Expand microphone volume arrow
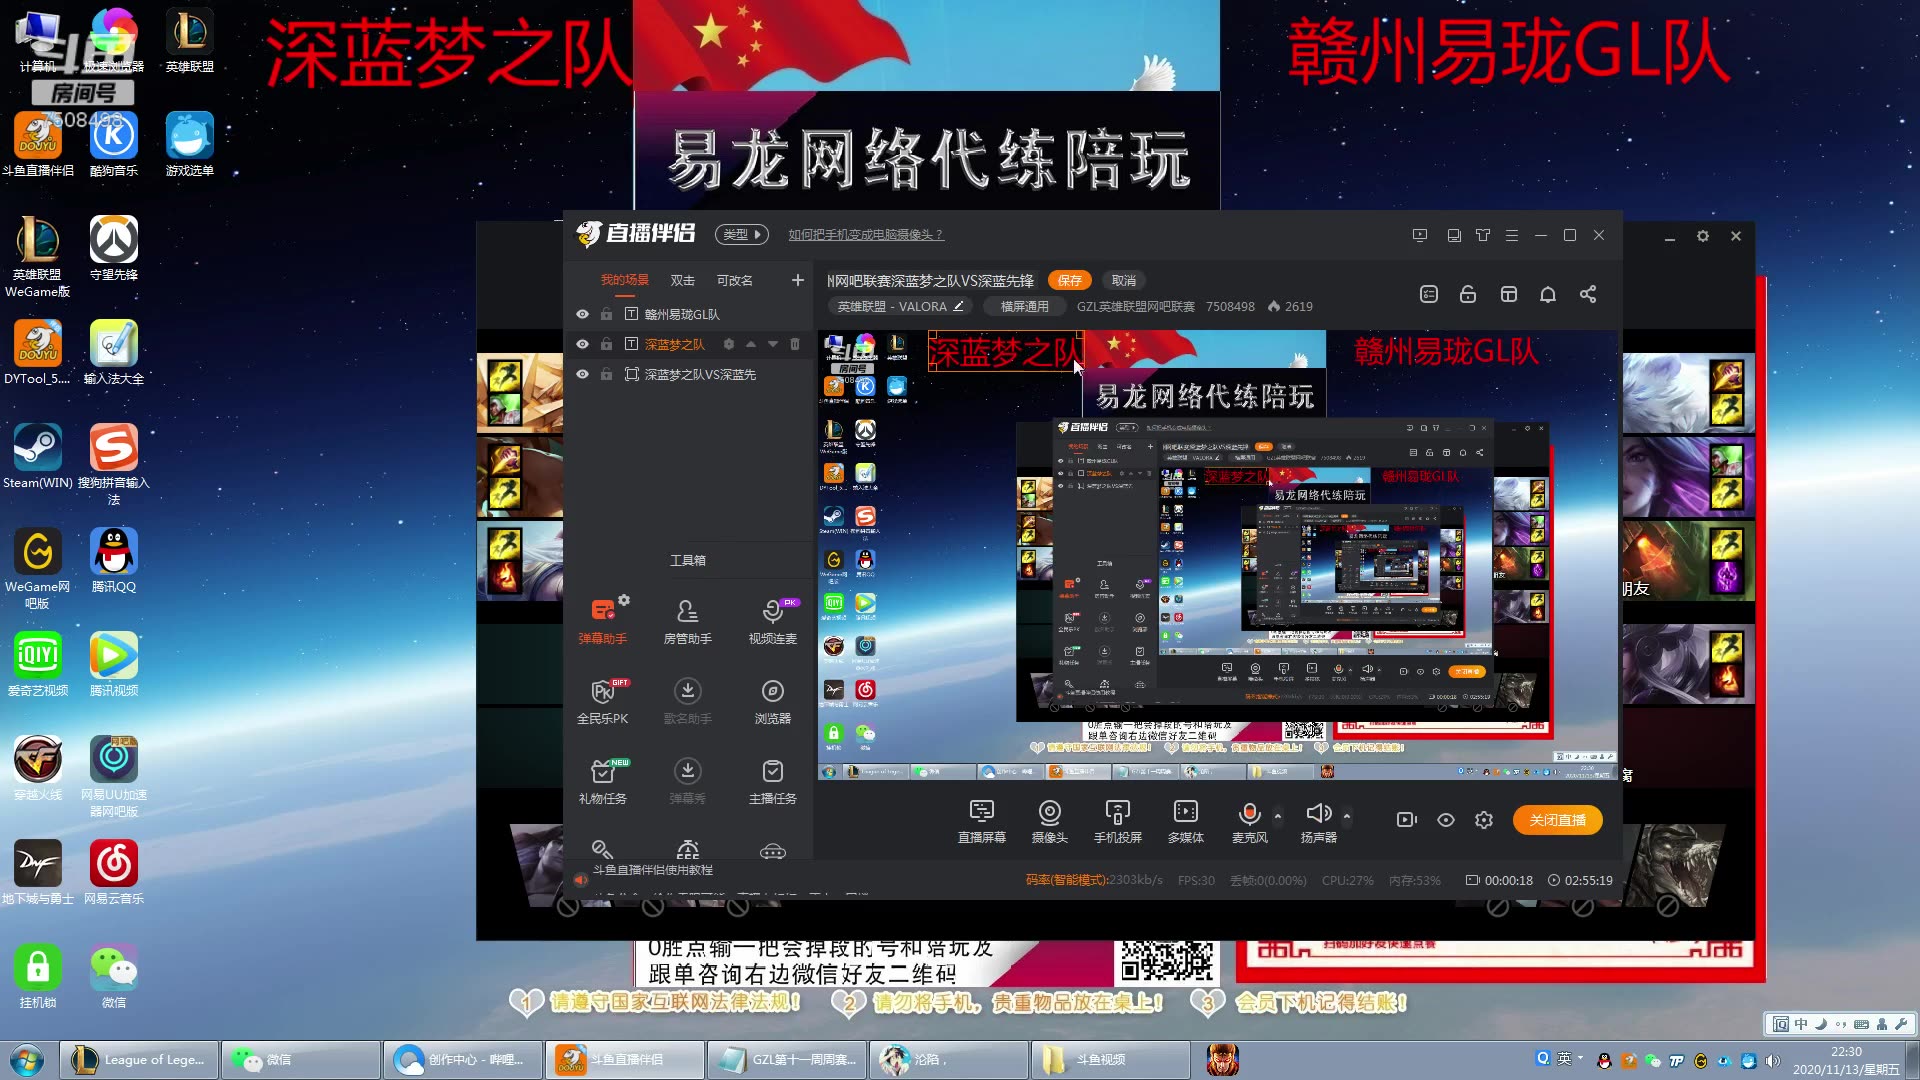This screenshot has height=1080, width=1920. (1277, 816)
